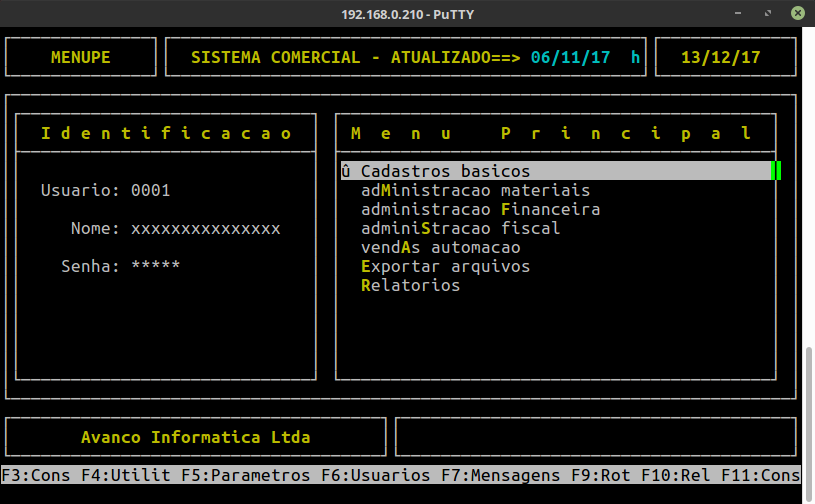Click the Usuario field value 0001
Screen dimensions: 815x504
[151, 190]
